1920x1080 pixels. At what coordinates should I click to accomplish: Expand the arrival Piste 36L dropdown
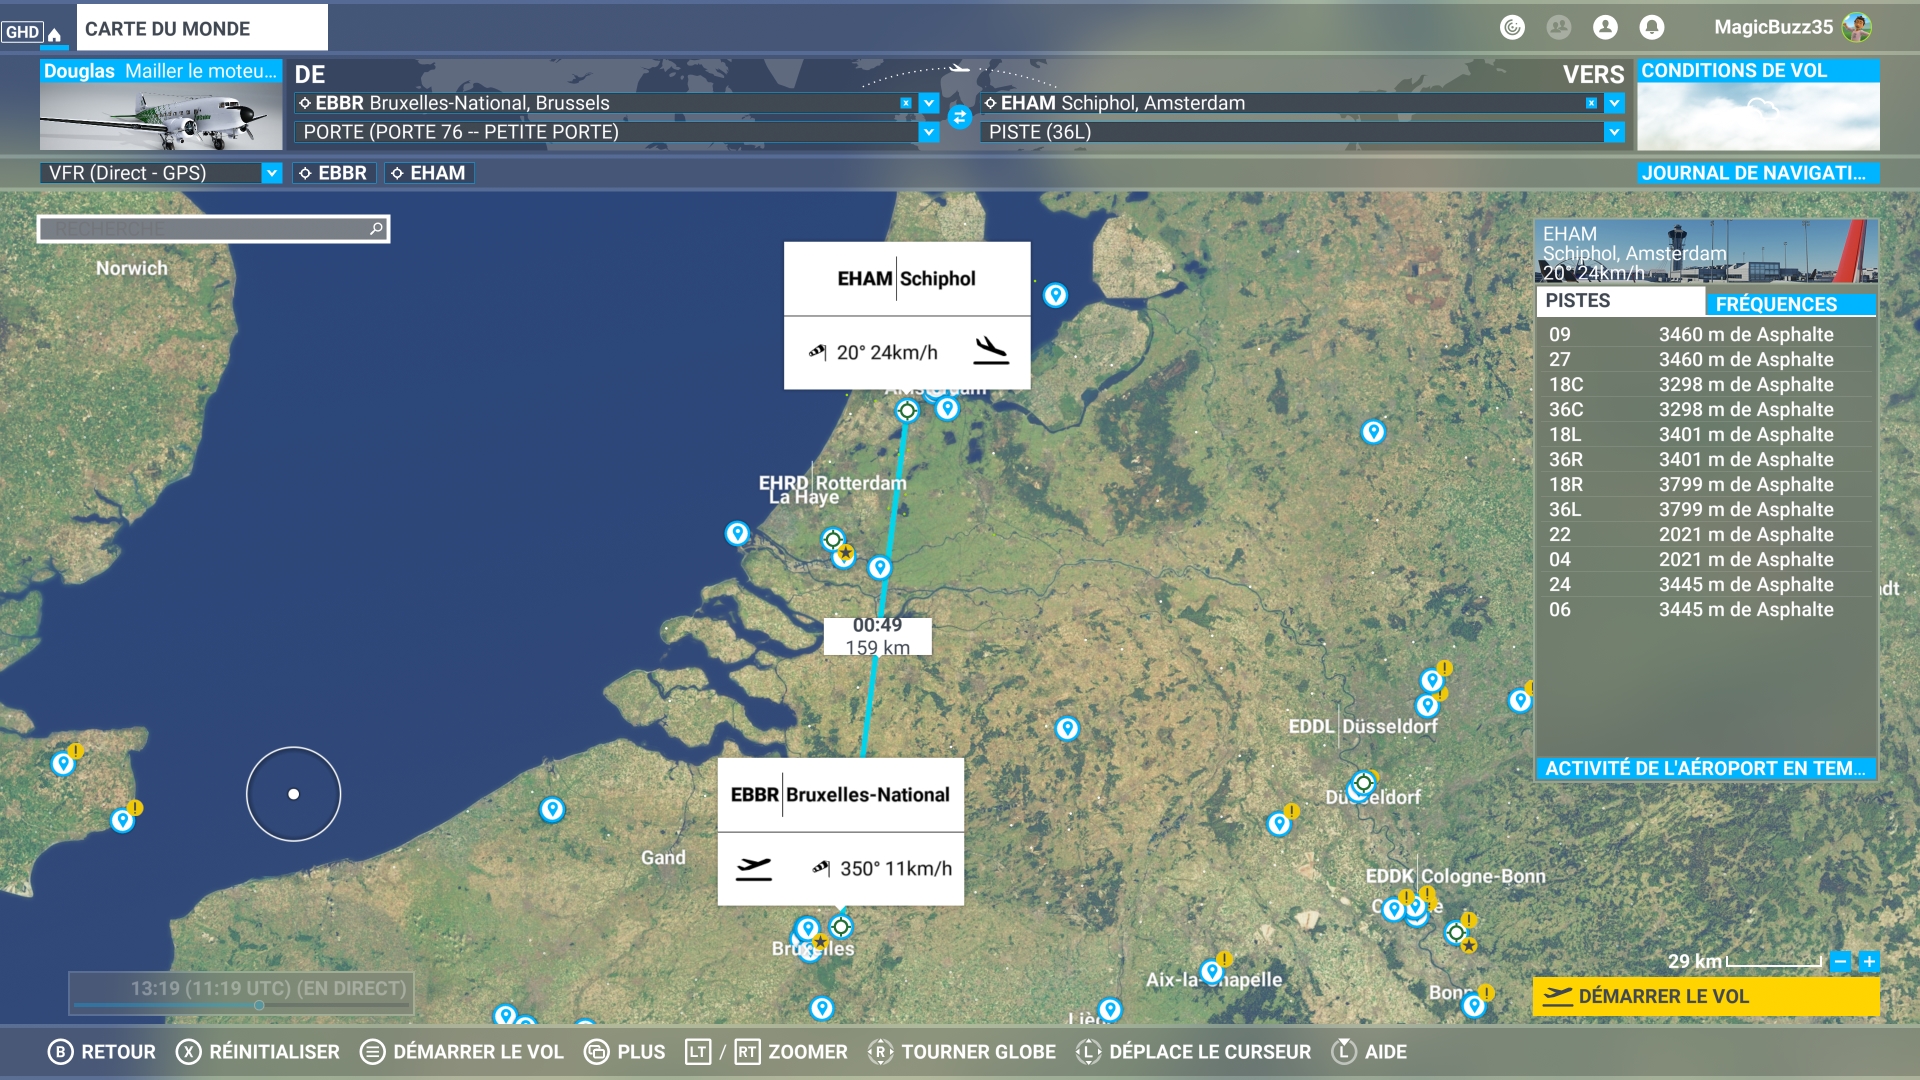pyautogui.click(x=1613, y=132)
